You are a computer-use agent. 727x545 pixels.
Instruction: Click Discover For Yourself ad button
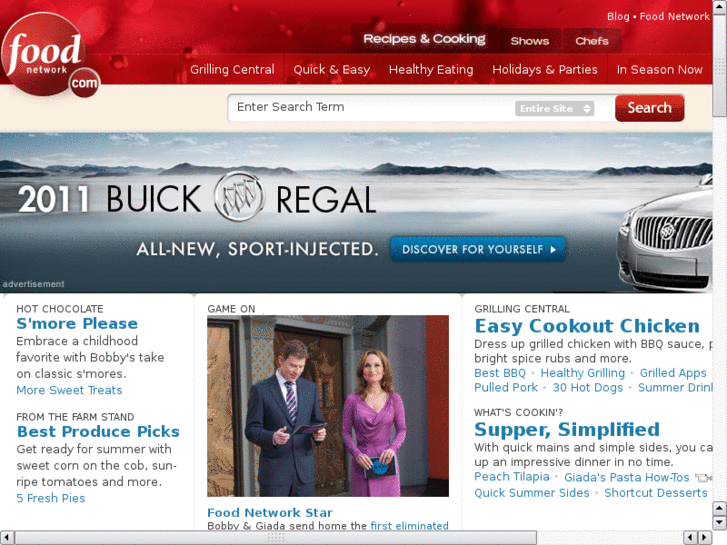[478, 250]
